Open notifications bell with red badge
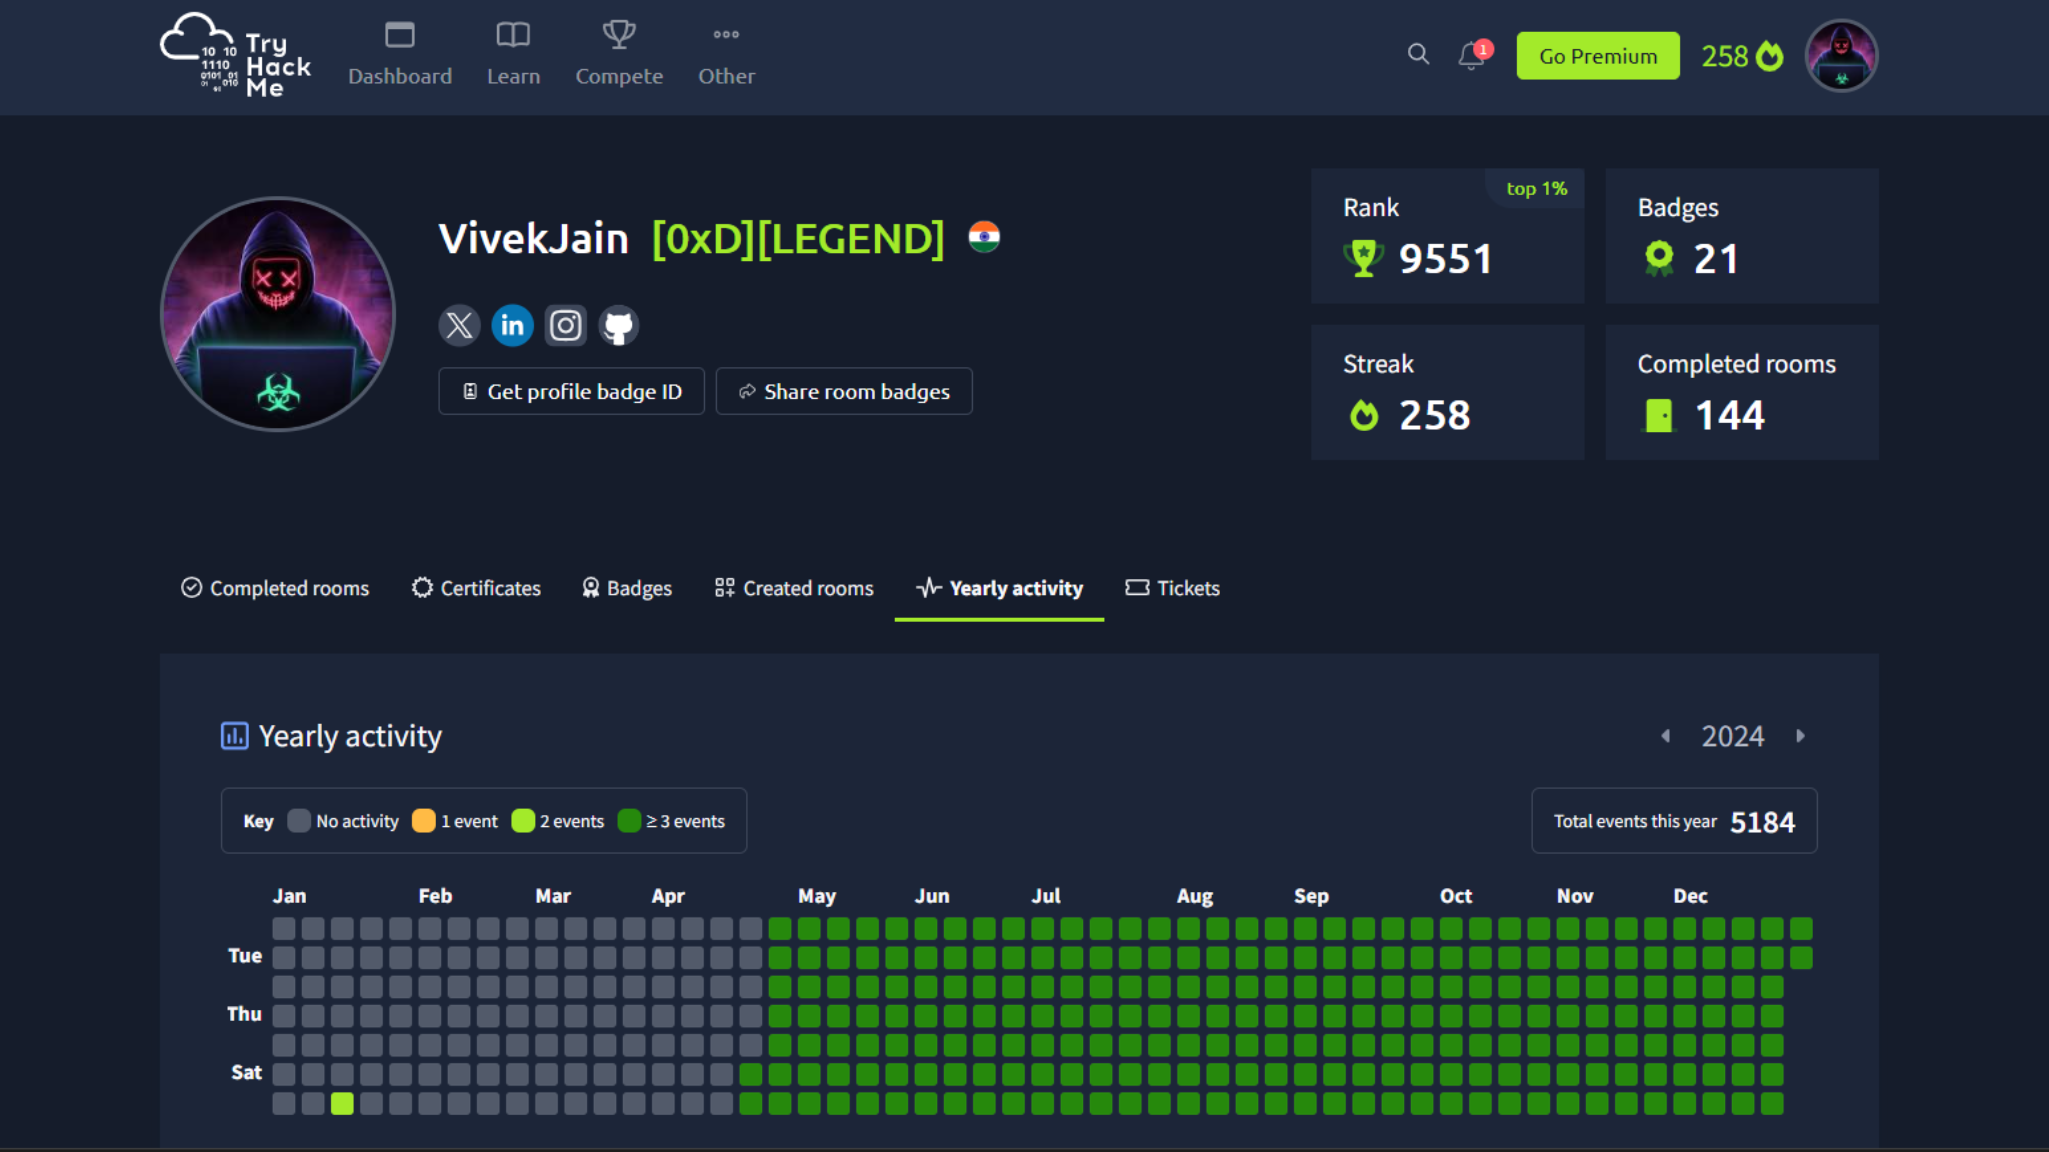 (x=1473, y=54)
